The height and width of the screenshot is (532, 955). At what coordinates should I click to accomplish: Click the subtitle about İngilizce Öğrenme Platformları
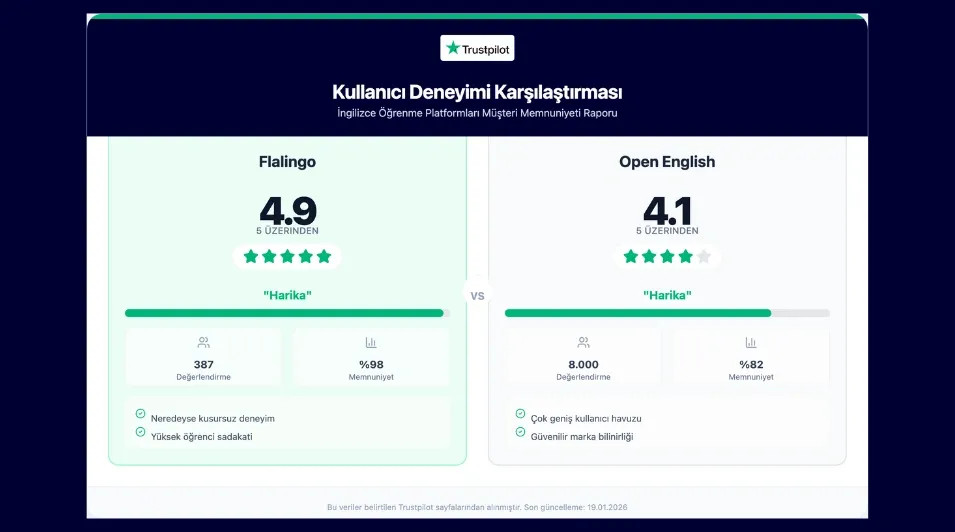(x=477, y=113)
